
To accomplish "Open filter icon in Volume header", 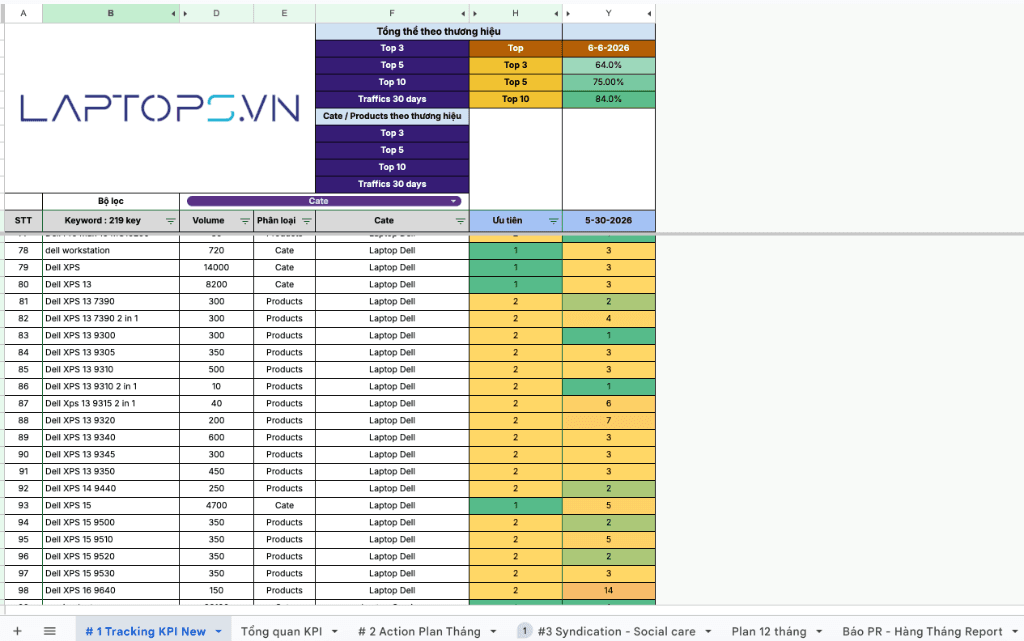I will pyautogui.click(x=245, y=221).
